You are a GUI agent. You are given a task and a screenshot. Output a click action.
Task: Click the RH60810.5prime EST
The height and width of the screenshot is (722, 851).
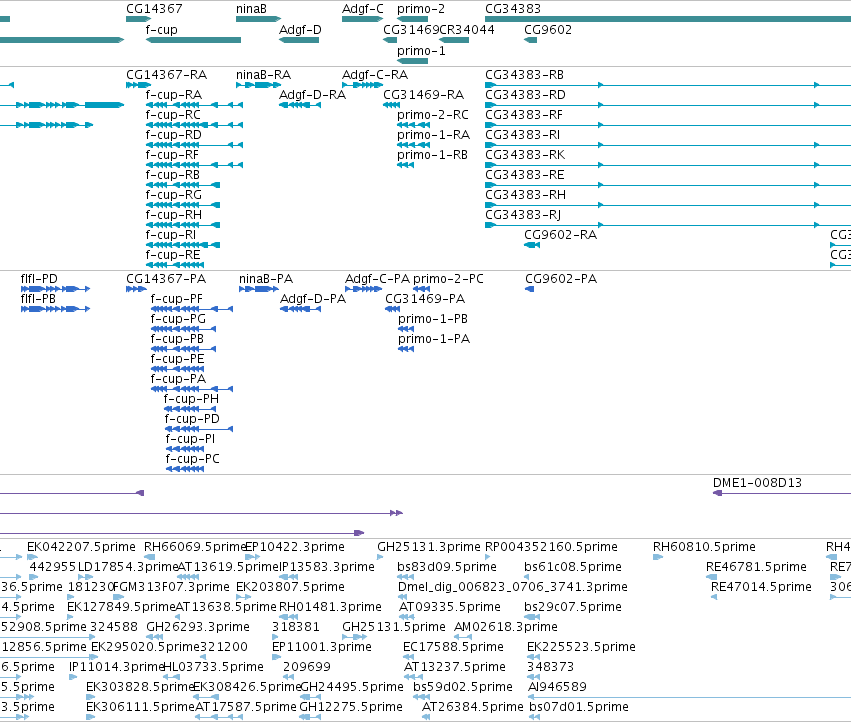point(658,556)
